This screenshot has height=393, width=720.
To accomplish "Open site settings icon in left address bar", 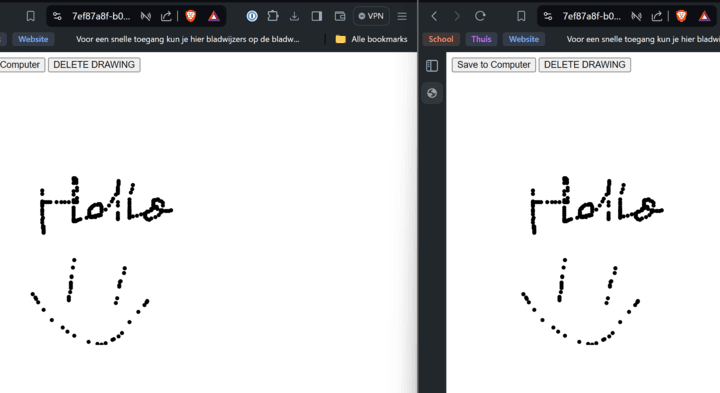I will [57, 16].
